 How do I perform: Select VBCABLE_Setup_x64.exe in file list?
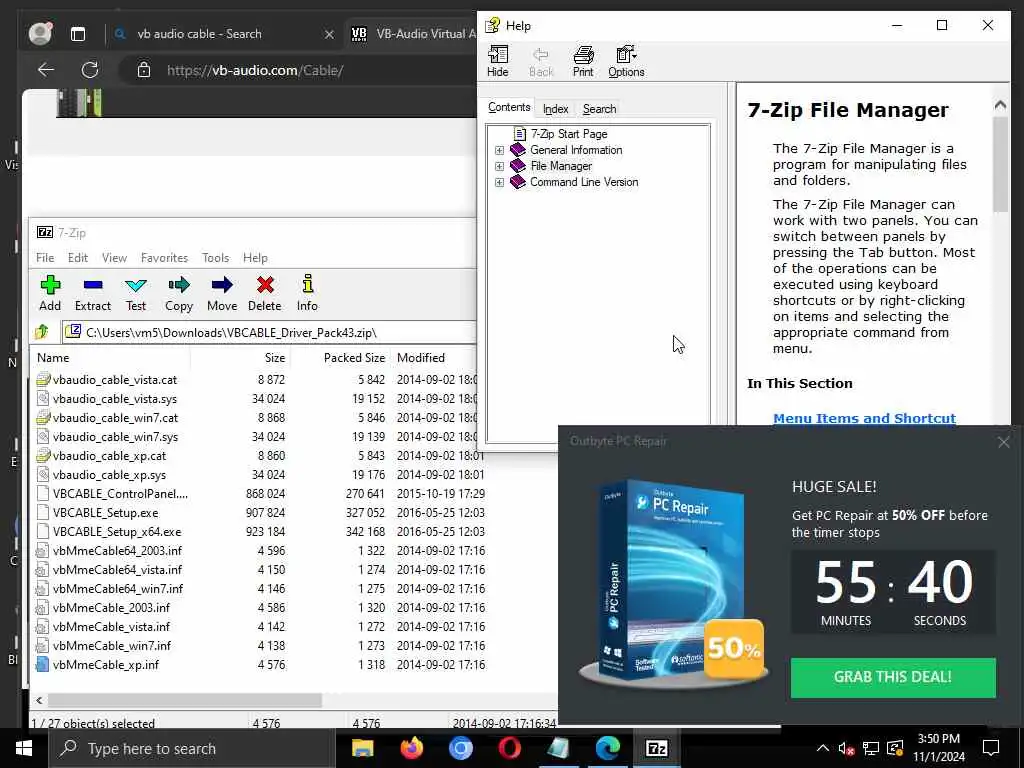click(117, 532)
